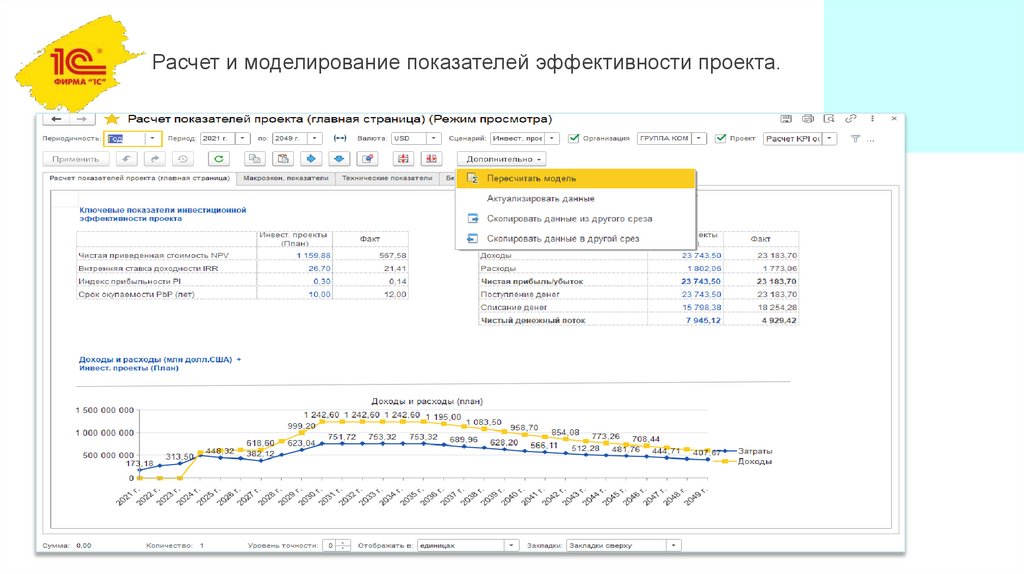The width and height of the screenshot is (1024, 574).
Task: Click the cell comment icon
Action: click(x=368, y=159)
